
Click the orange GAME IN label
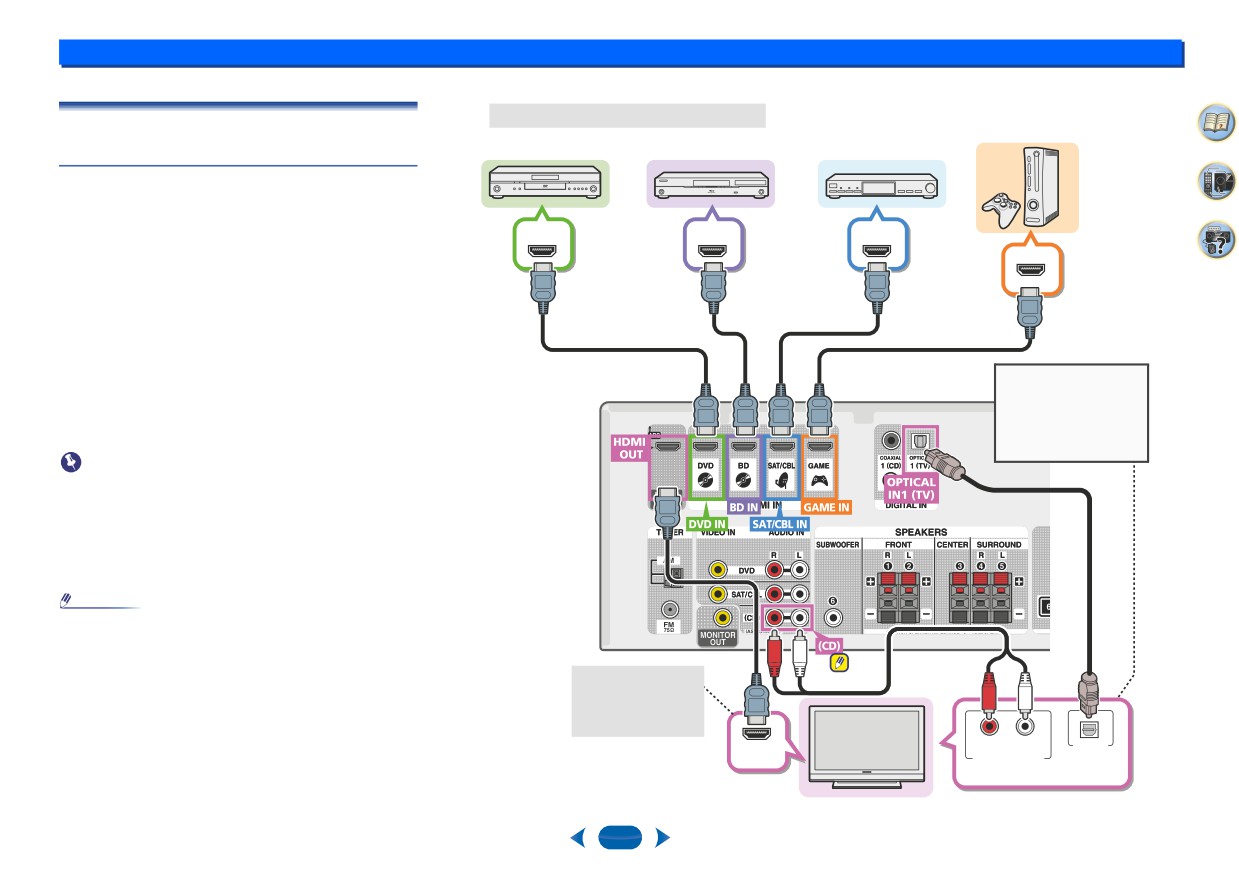tap(827, 508)
